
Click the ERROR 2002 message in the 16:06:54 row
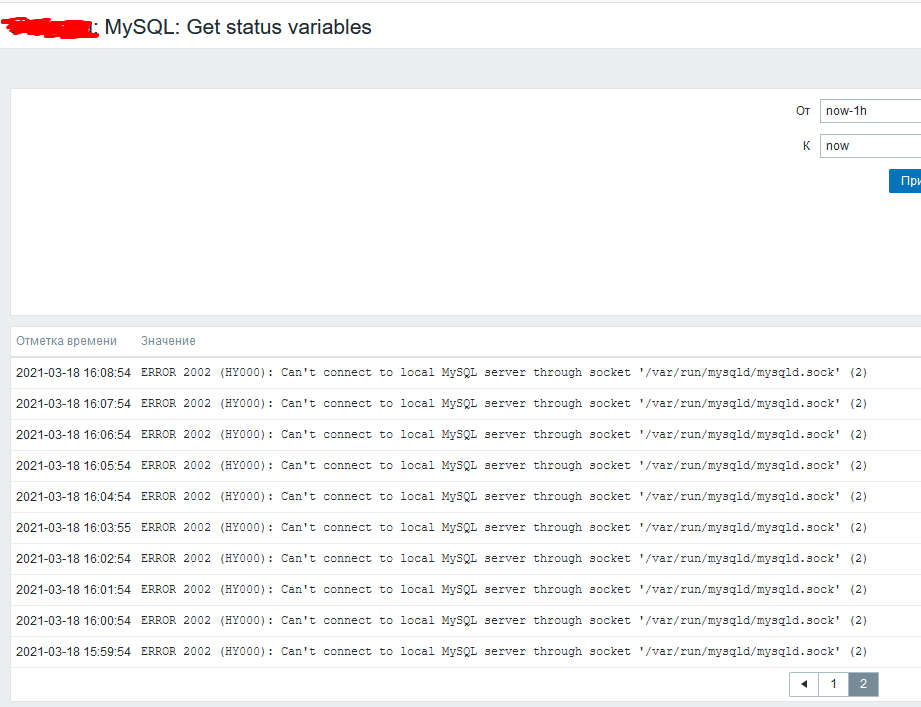[x=504, y=435]
